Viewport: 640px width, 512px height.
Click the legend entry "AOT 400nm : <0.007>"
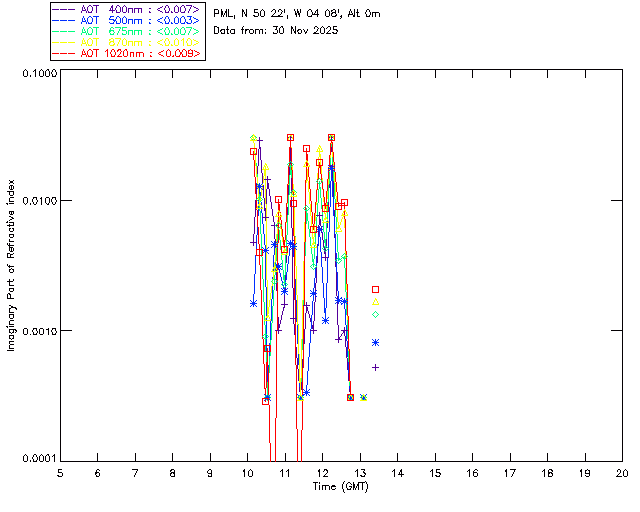tap(127, 9)
